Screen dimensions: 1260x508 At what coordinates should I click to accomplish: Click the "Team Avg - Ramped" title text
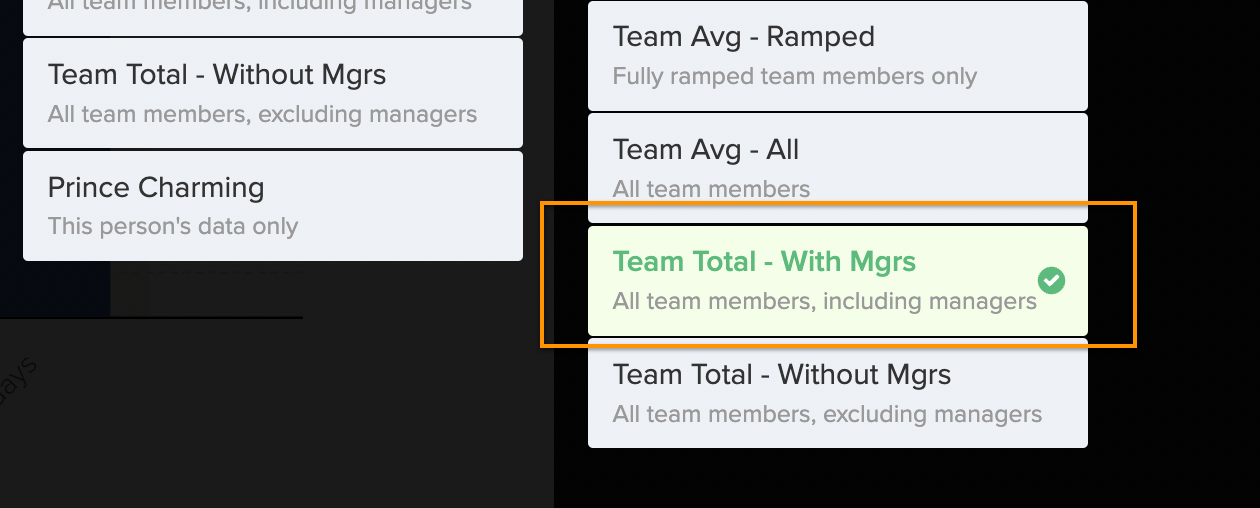[x=744, y=37]
